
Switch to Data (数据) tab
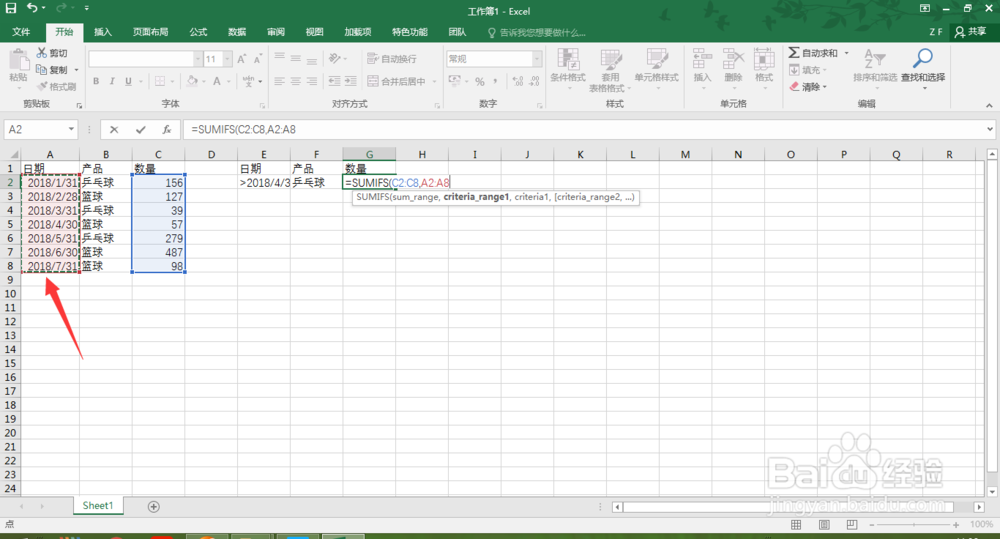point(237,32)
